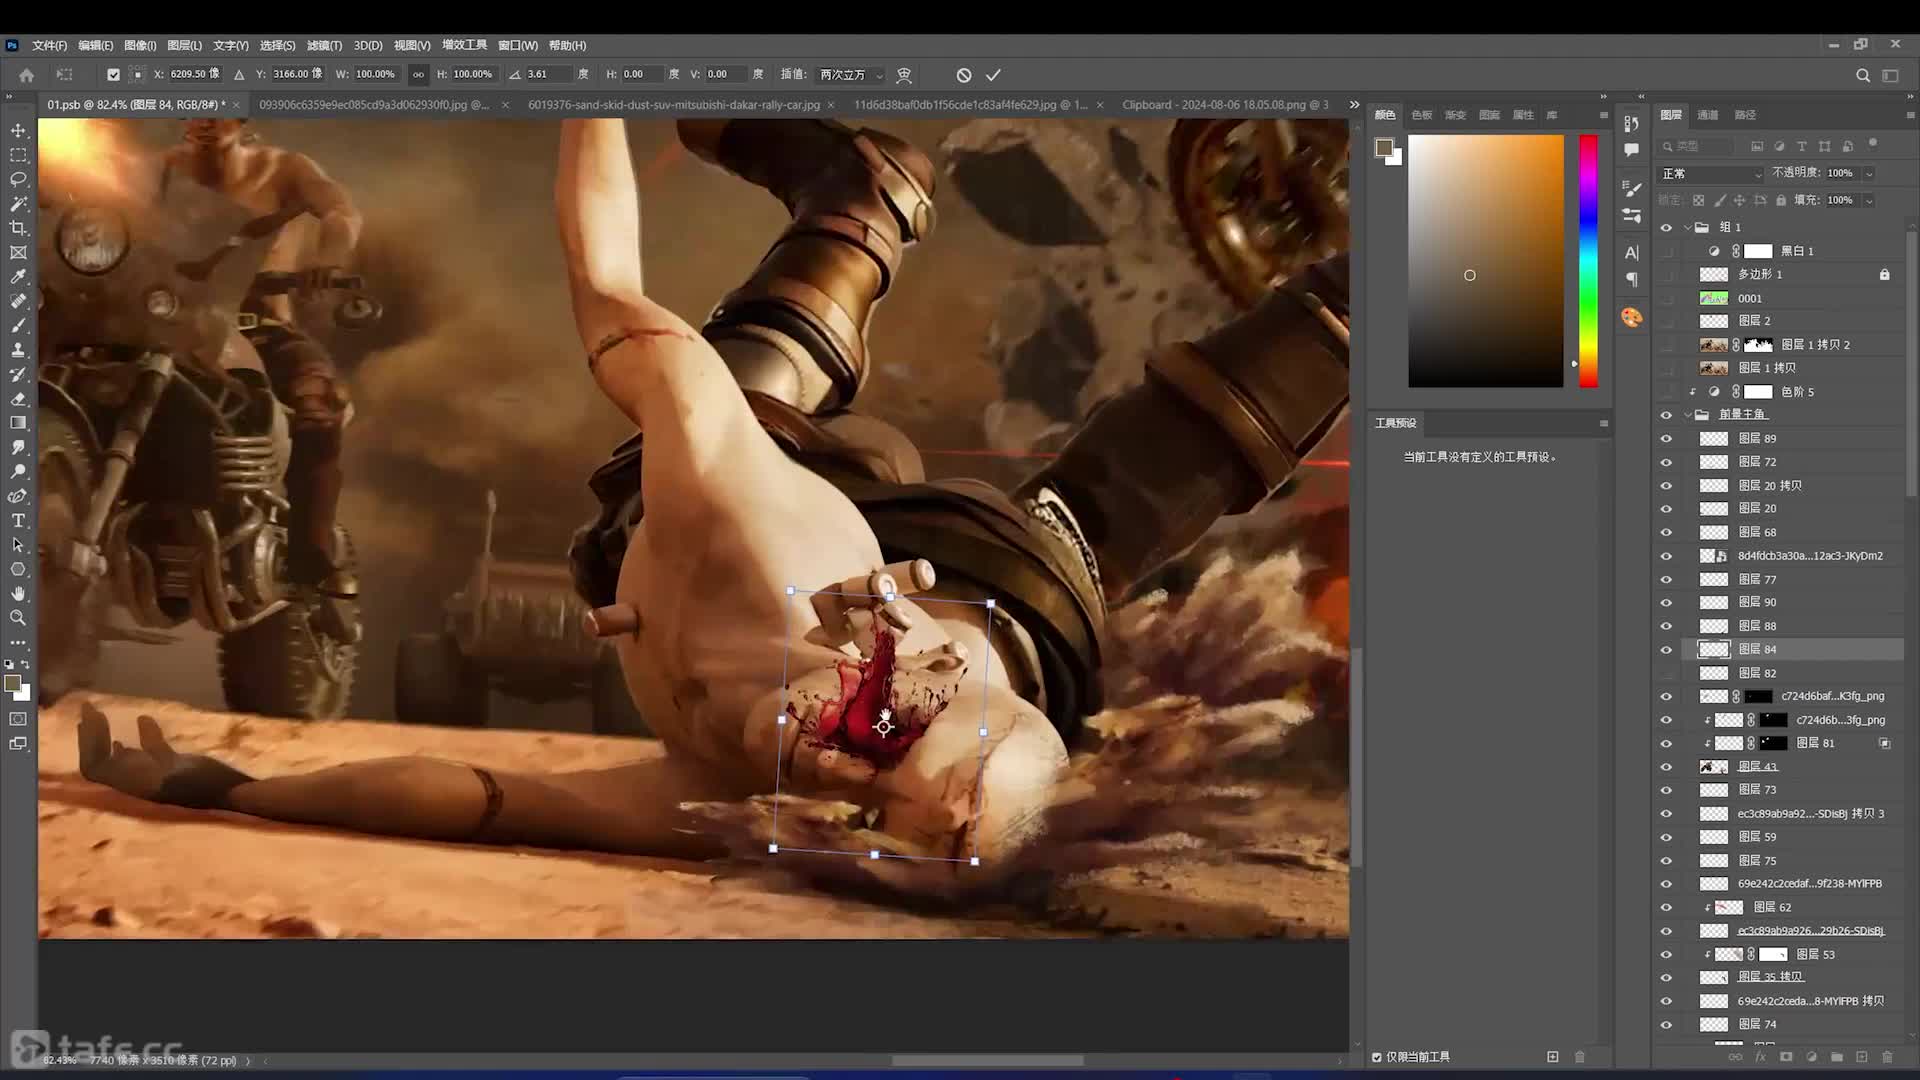1920x1080 pixels.
Task: Switch to the 路径 tab
Action: click(x=1745, y=115)
